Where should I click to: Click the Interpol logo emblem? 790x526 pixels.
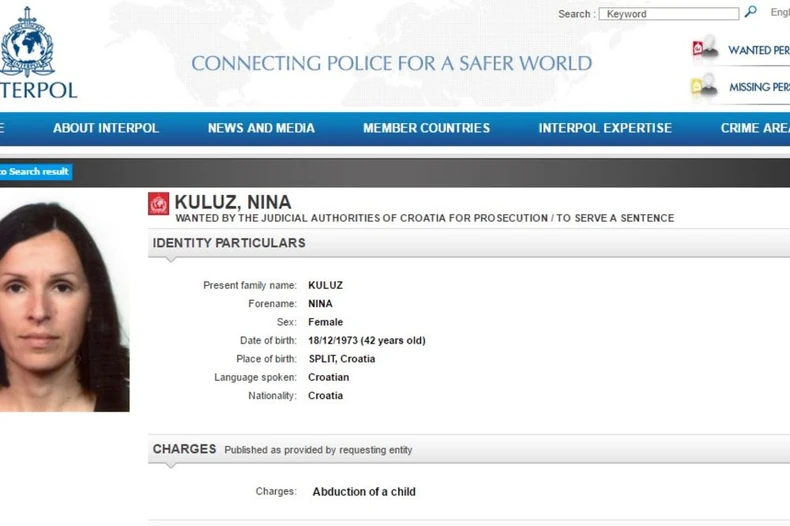click(27, 42)
